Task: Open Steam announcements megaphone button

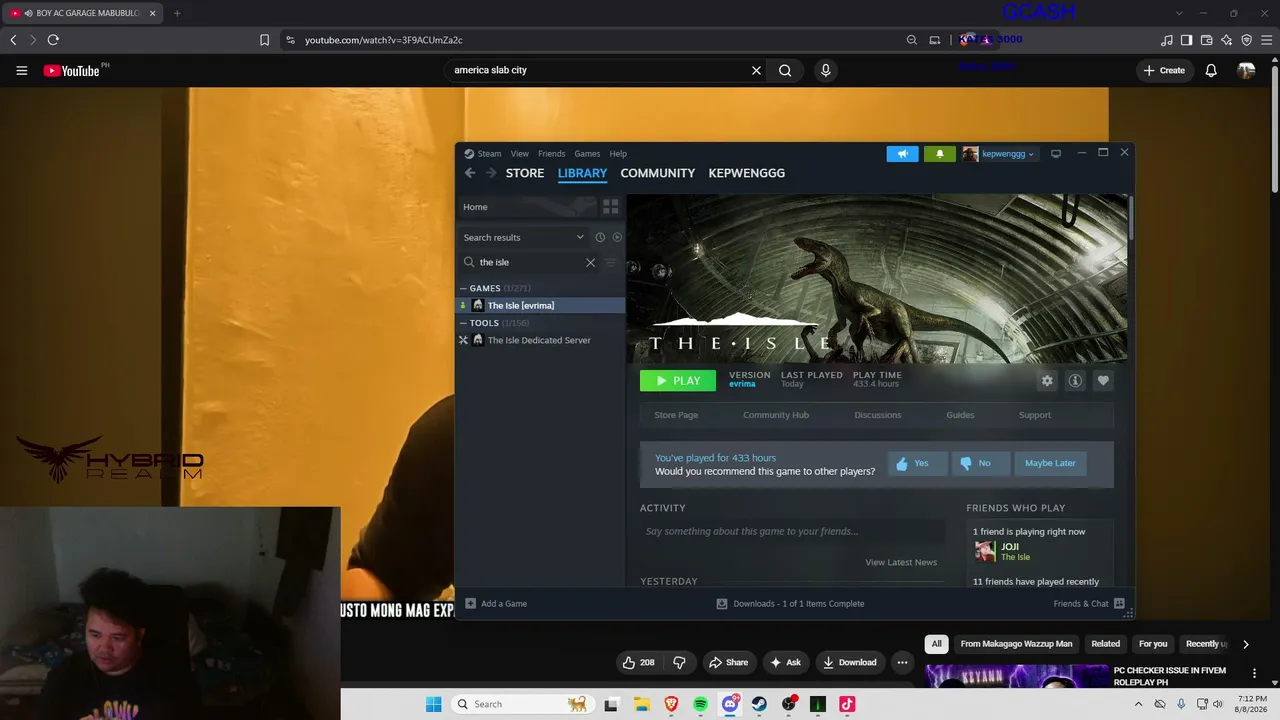Action: [x=902, y=154]
